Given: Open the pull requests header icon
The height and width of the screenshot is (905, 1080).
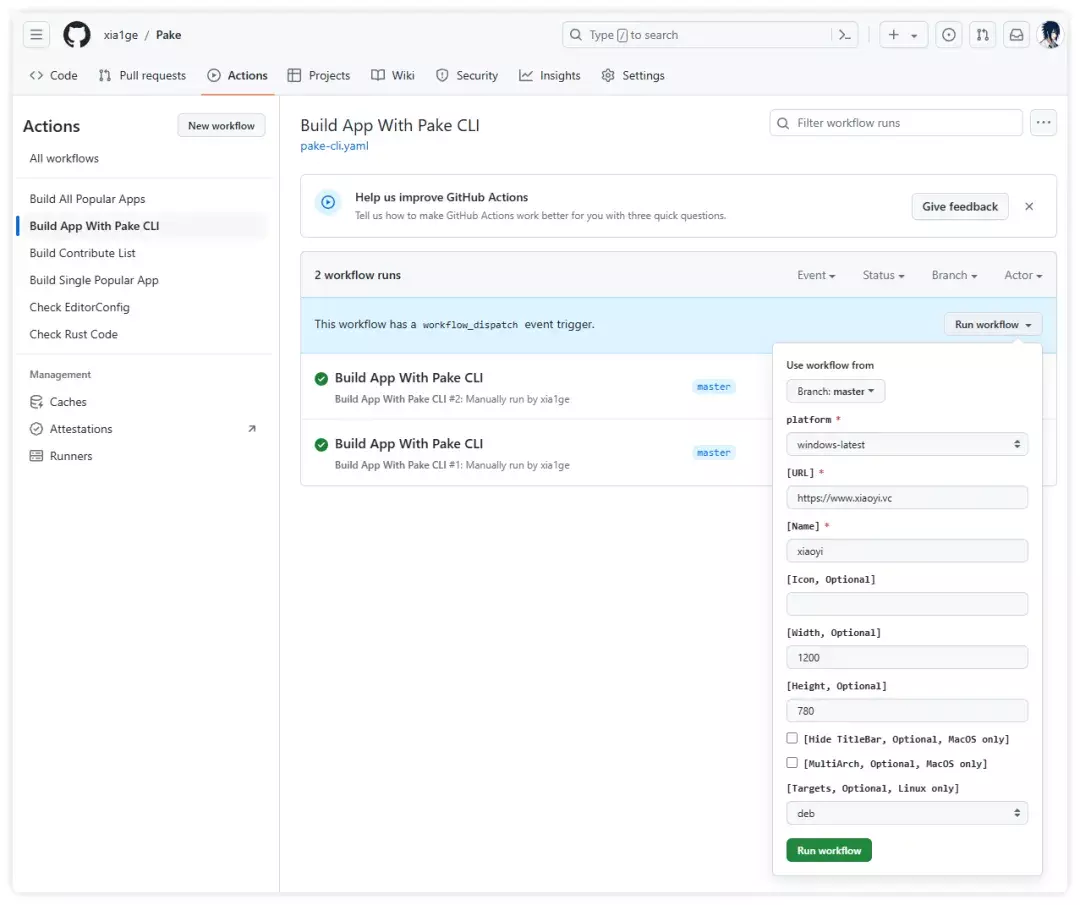Looking at the screenshot, I should (x=983, y=35).
